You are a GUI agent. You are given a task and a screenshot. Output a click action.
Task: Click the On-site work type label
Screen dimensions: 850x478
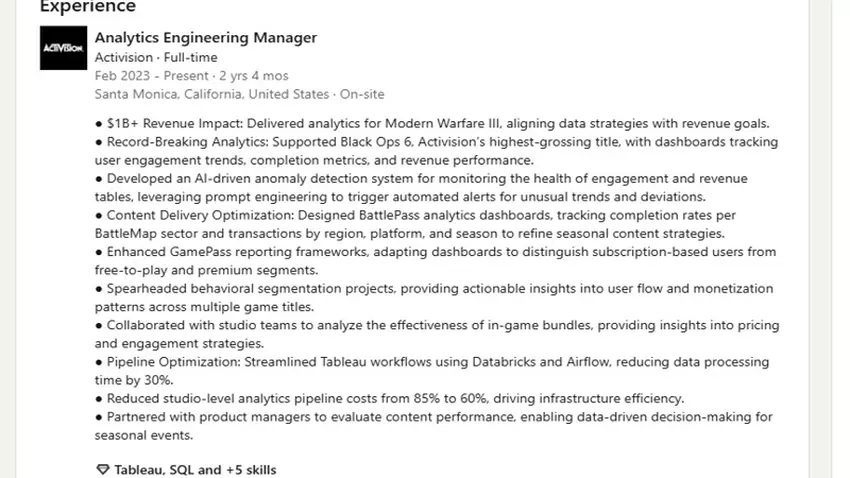pos(362,94)
